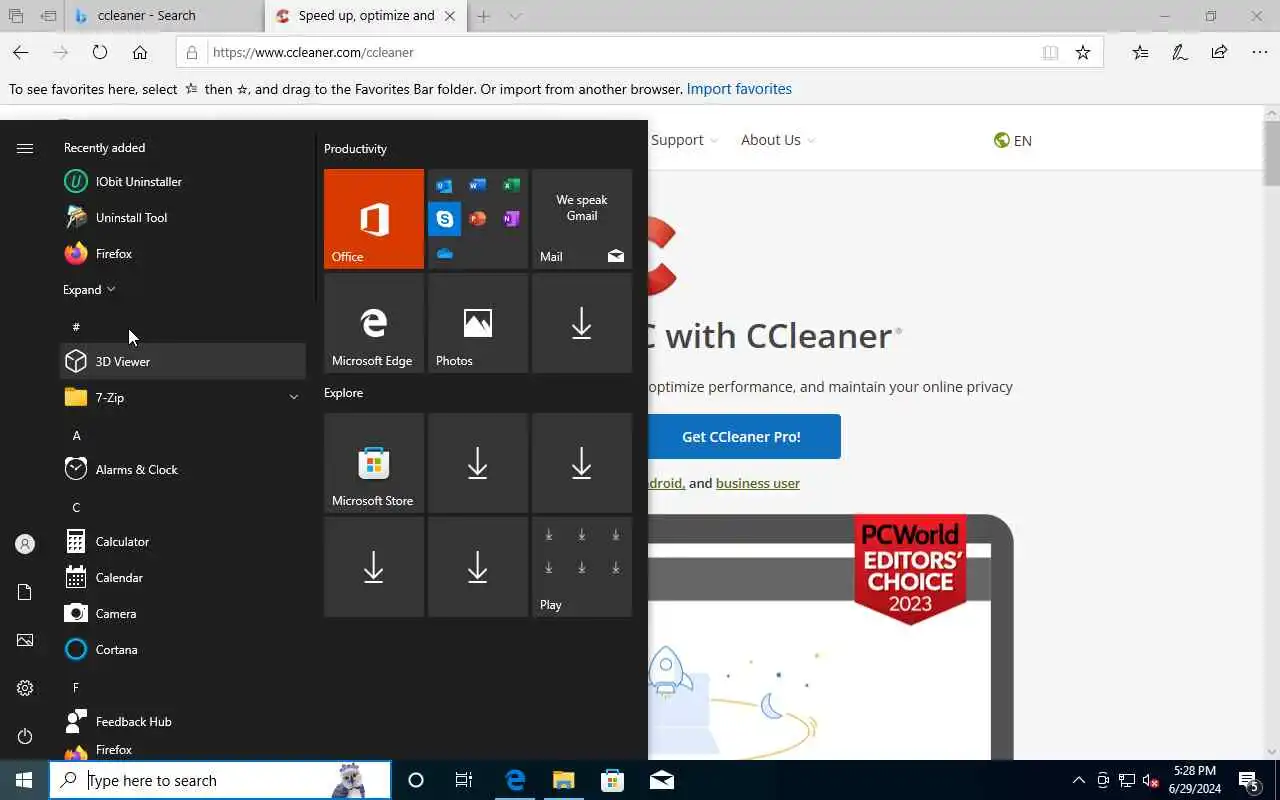This screenshot has height=800, width=1280.
Task: Open the tab list chevron in Edge
Action: pos(515,16)
